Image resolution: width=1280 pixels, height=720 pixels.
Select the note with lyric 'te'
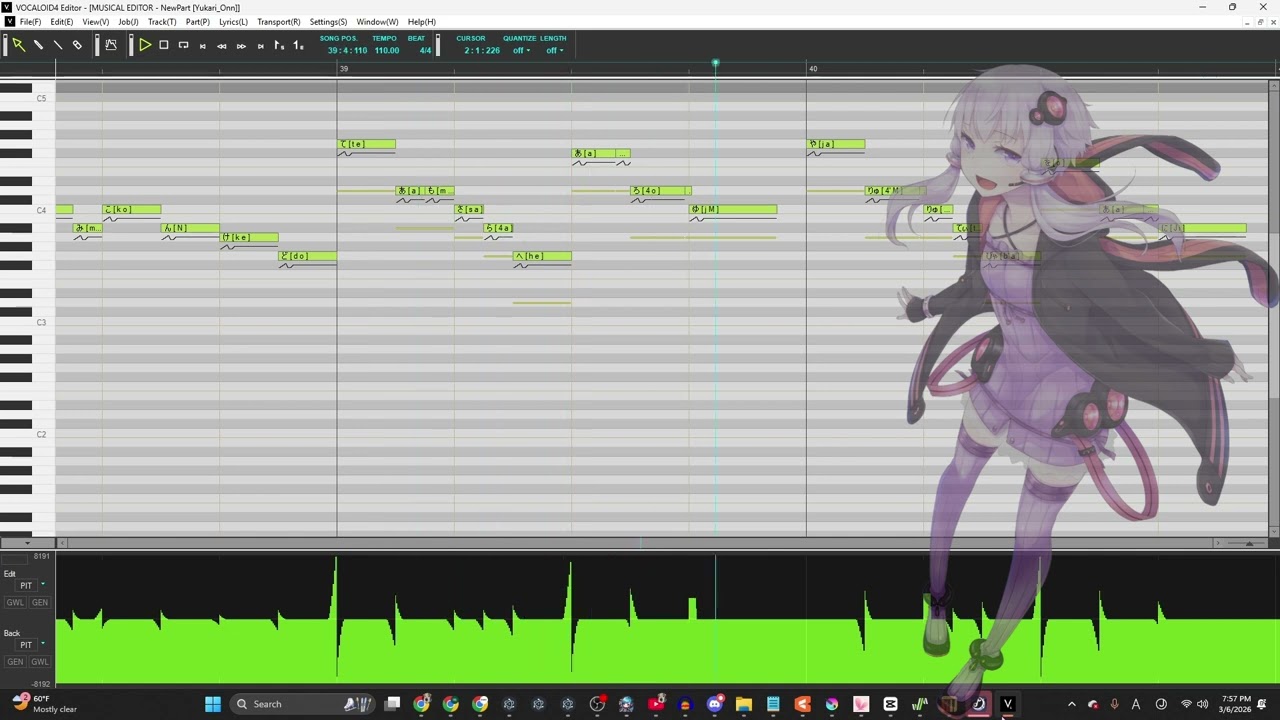pos(367,144)
